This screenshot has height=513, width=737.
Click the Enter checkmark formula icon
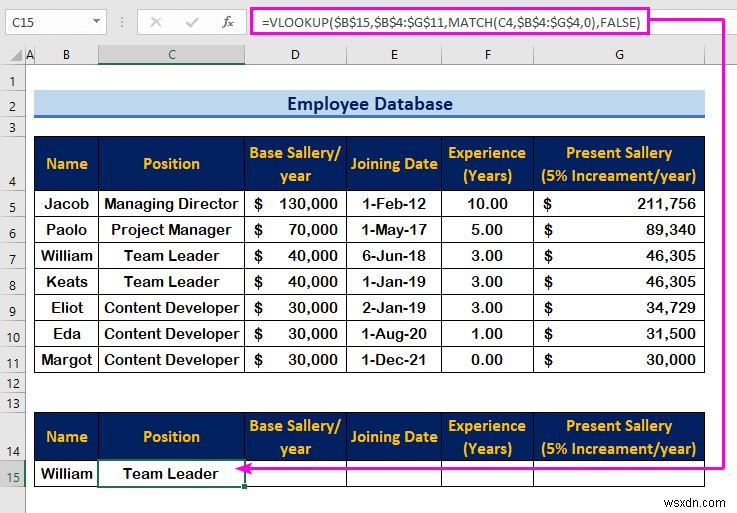pyautogui.click(x=192, y=22)
